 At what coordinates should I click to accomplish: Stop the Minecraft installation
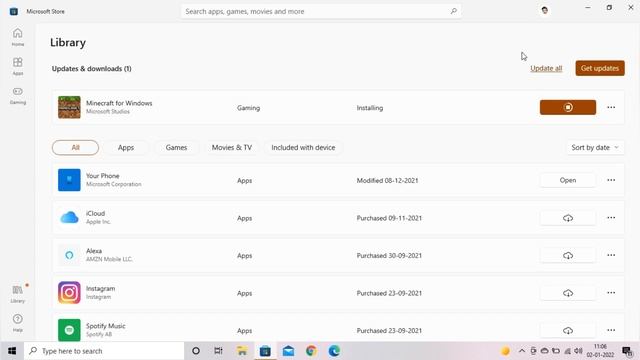click(x=568, y=107)
